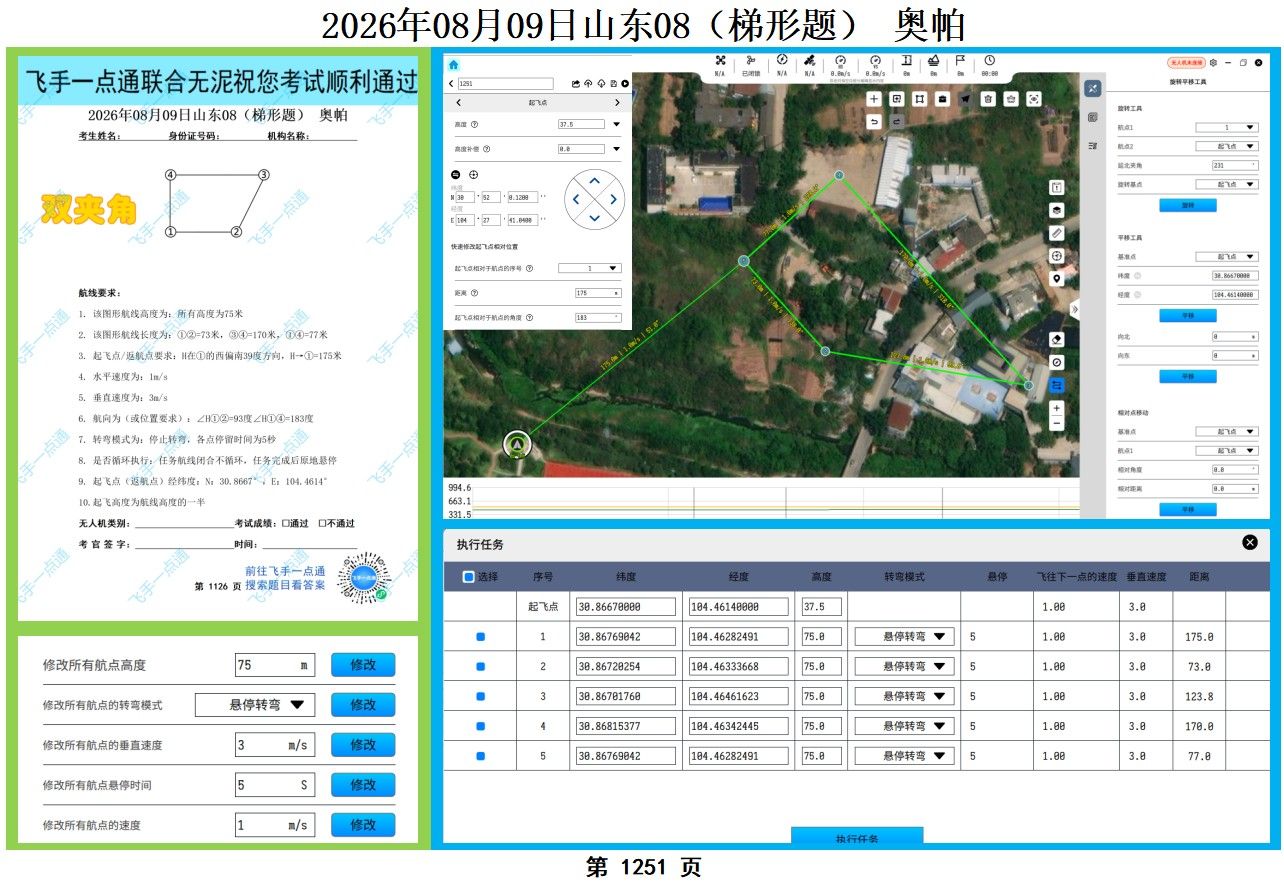Go to the home screen icon

(453, 64)
